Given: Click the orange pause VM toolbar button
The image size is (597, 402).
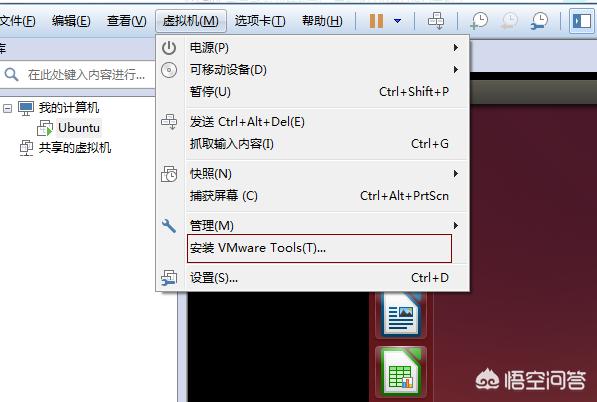Looking at the screenshot, I should pyautogui.click(x=376, y=21).
